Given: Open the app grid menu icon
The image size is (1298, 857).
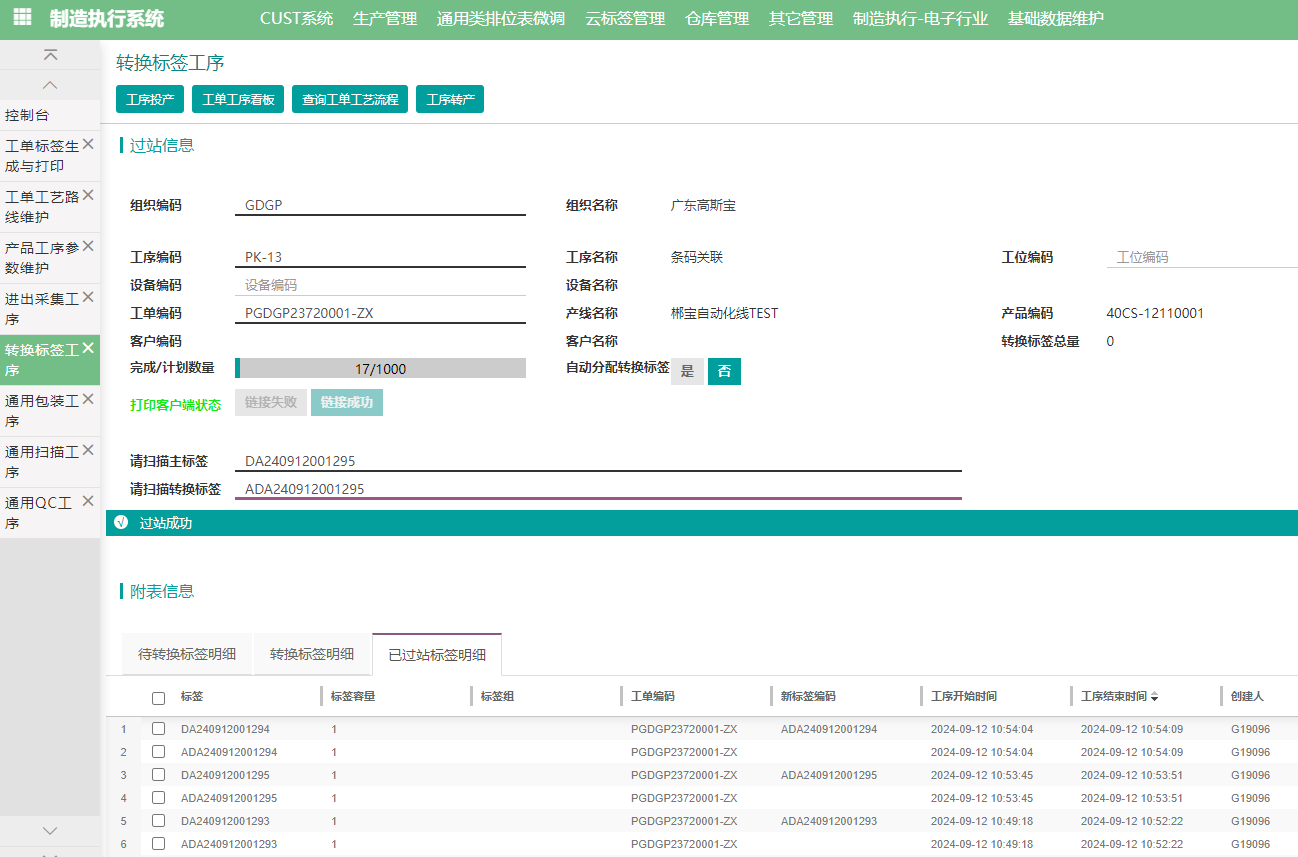Looking at the screenshot, I should coord(22,18).
